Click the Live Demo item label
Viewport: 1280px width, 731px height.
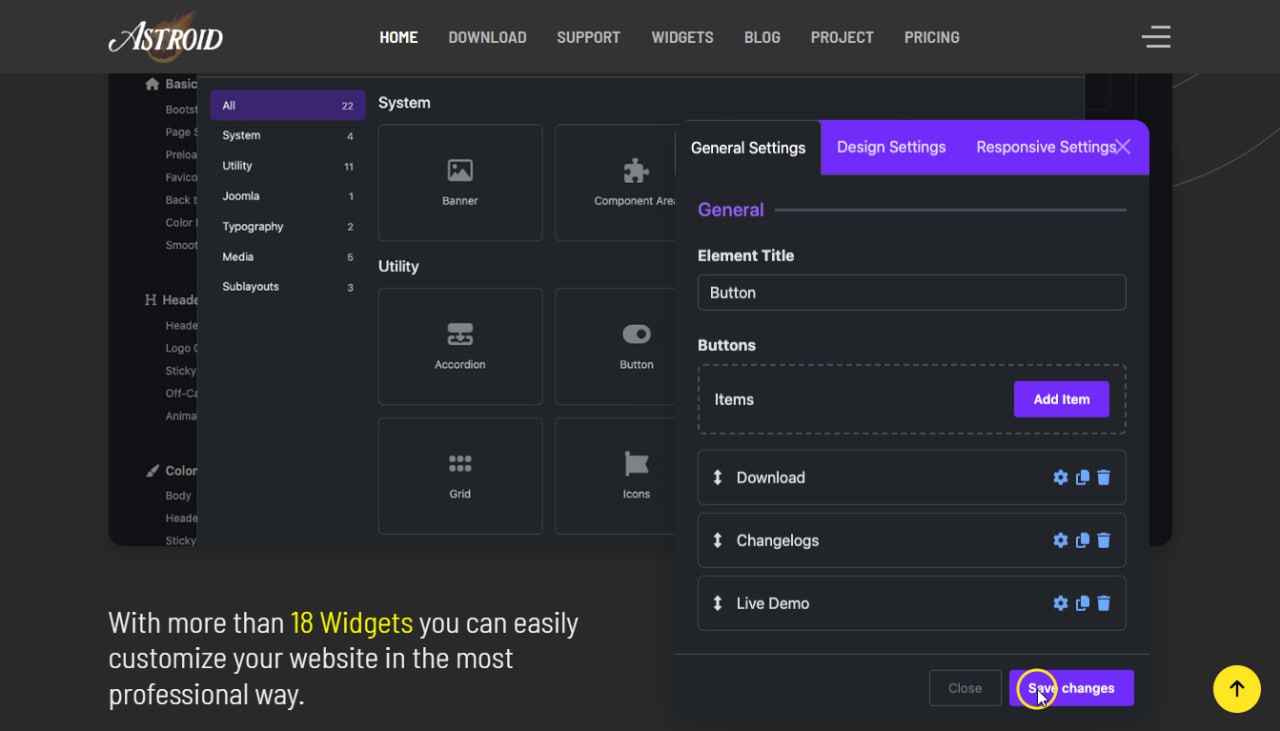pyautogui.click(x=772, y=604)
